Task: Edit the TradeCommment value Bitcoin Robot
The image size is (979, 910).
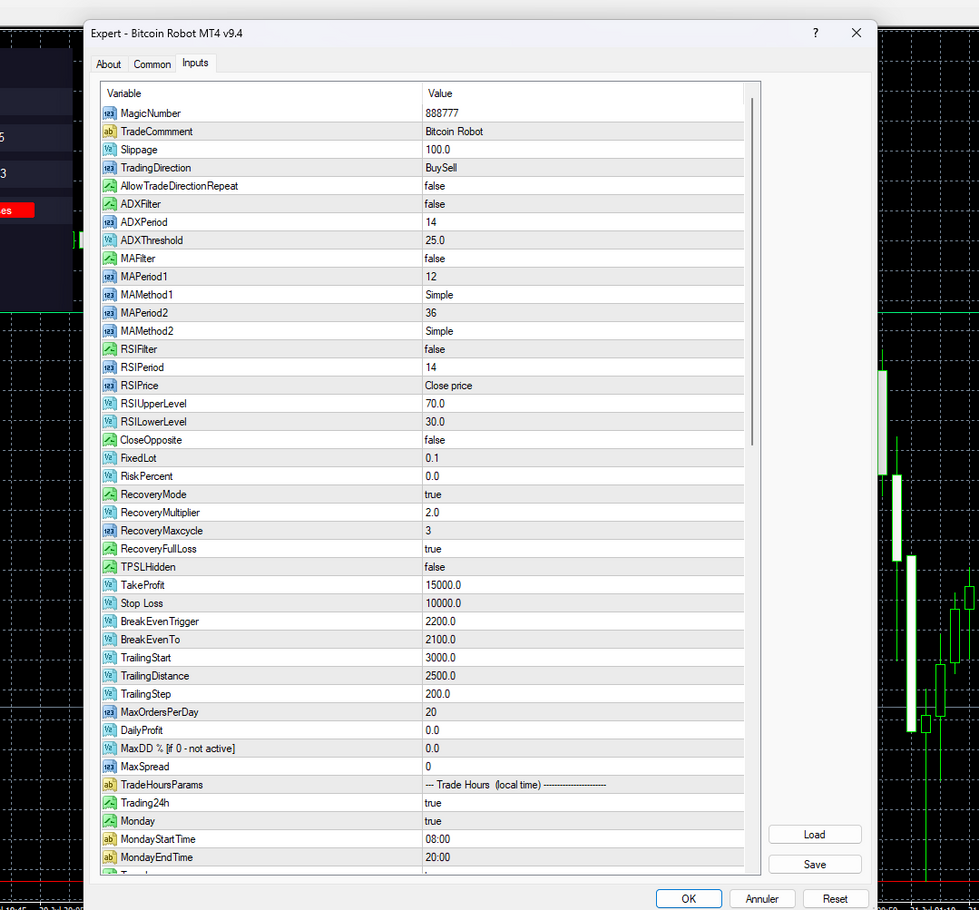Action: [583, 132]
